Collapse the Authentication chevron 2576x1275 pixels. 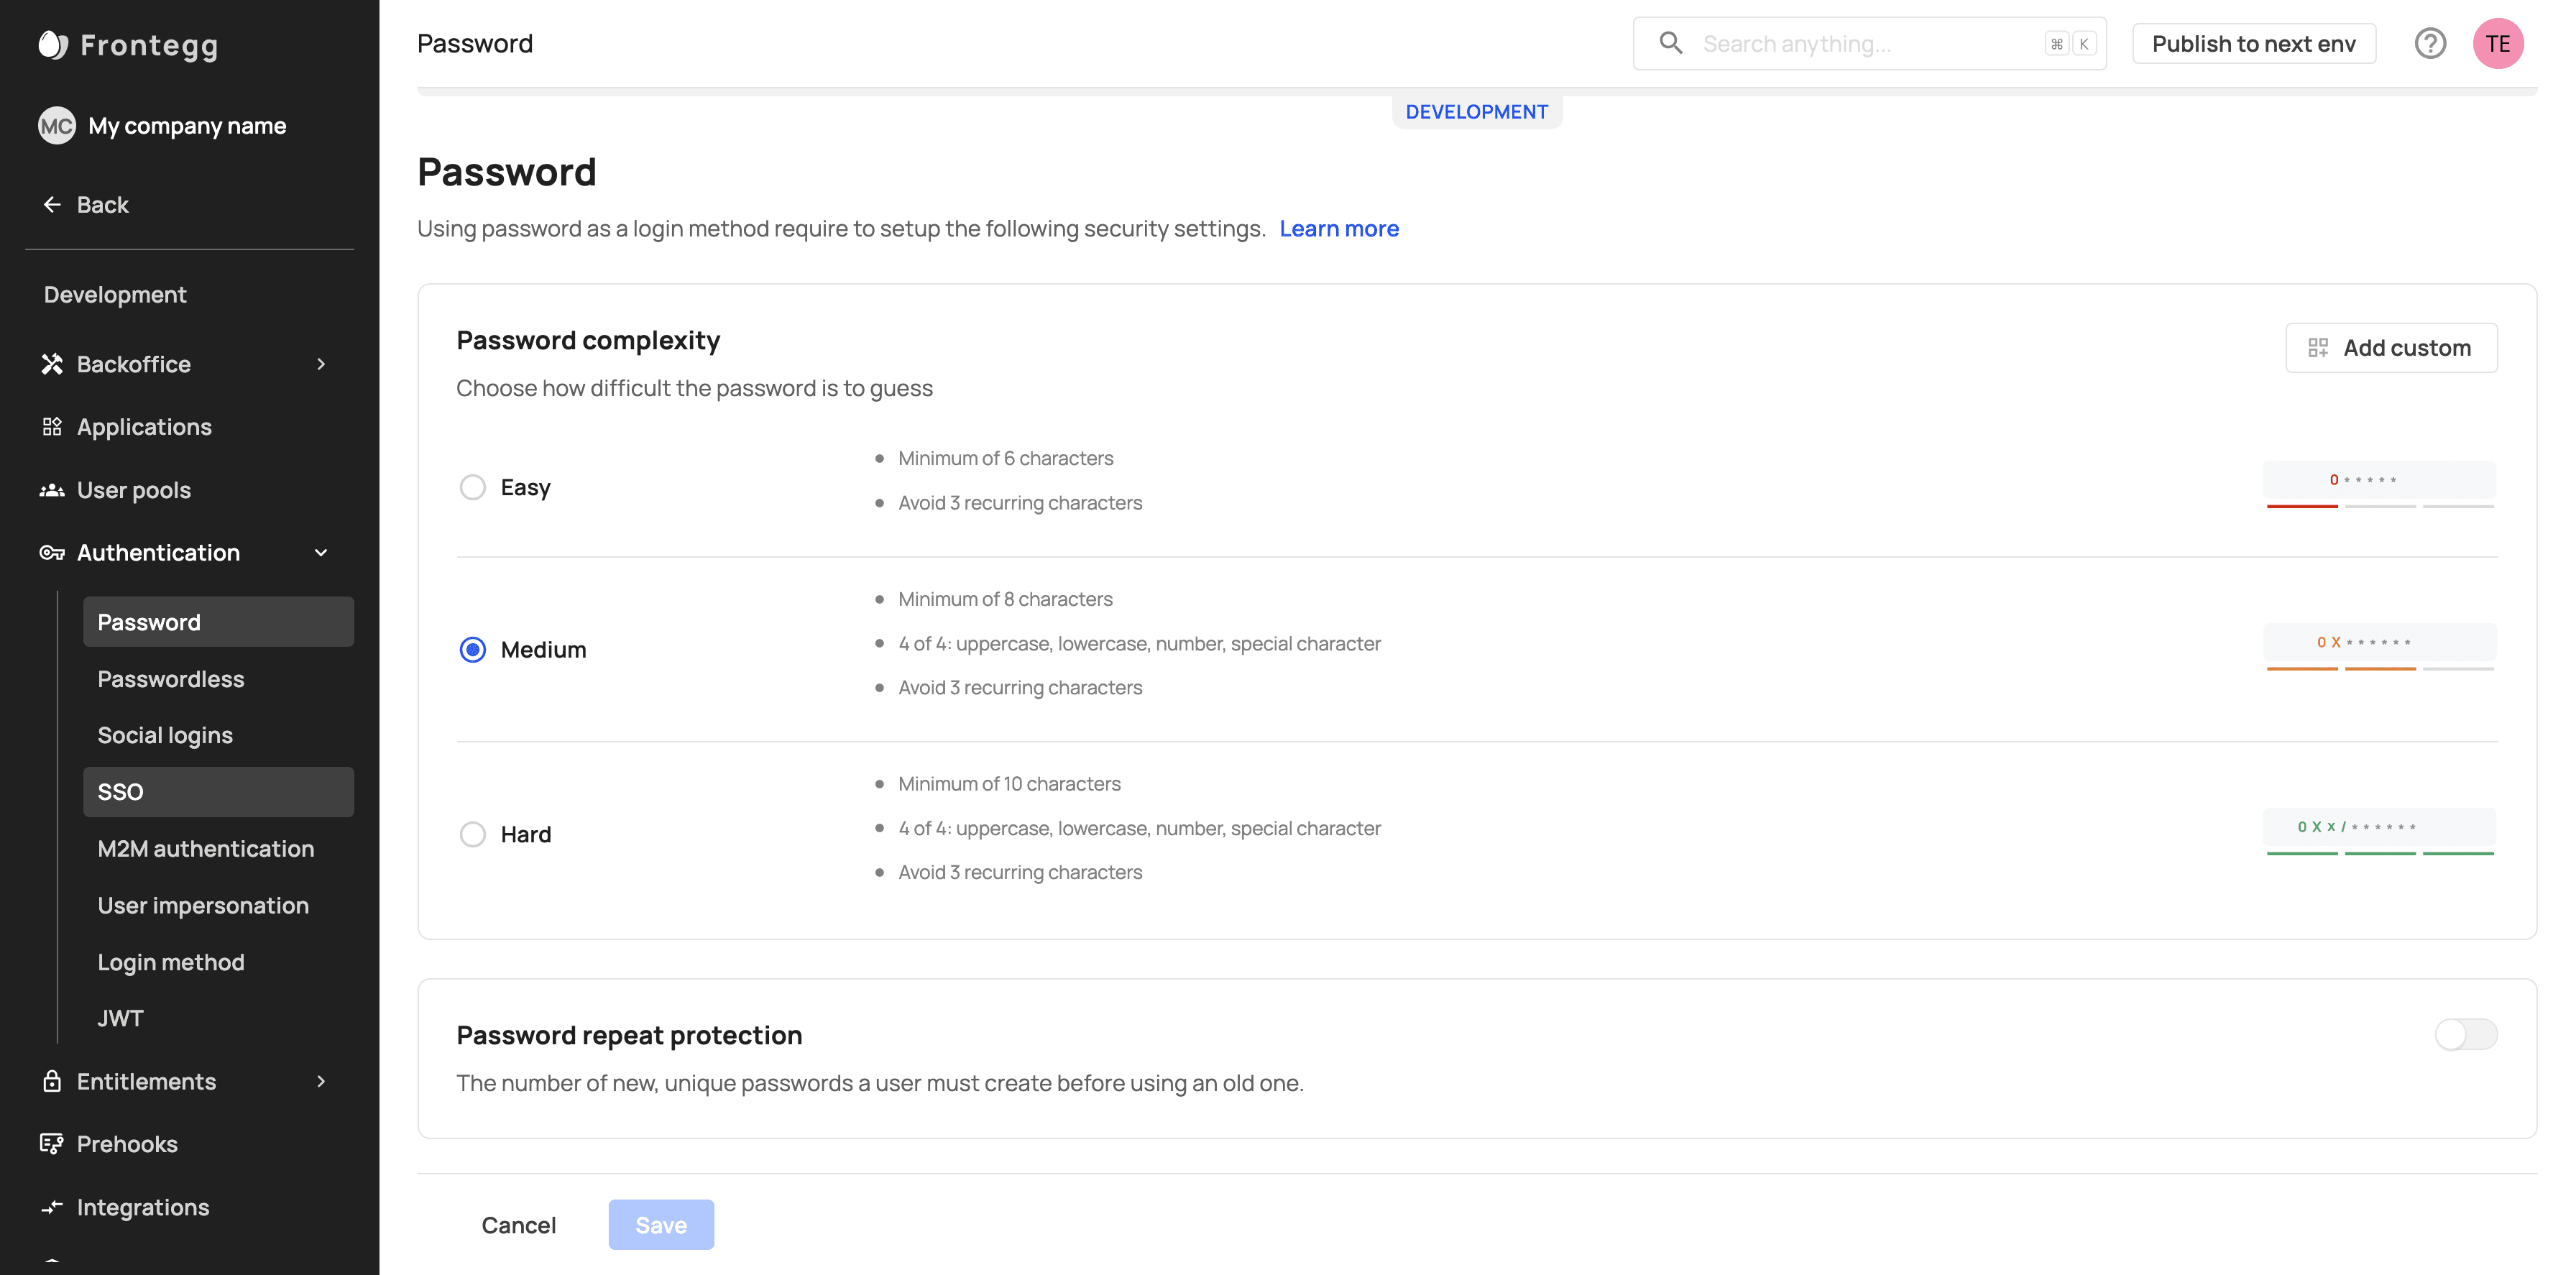tap(321, 553)
